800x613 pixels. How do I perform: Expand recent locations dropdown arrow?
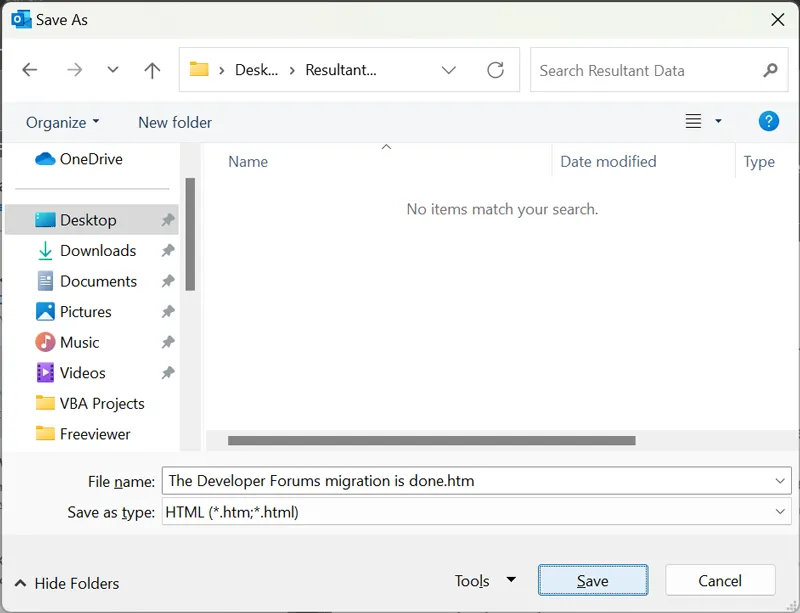point(112,70)
